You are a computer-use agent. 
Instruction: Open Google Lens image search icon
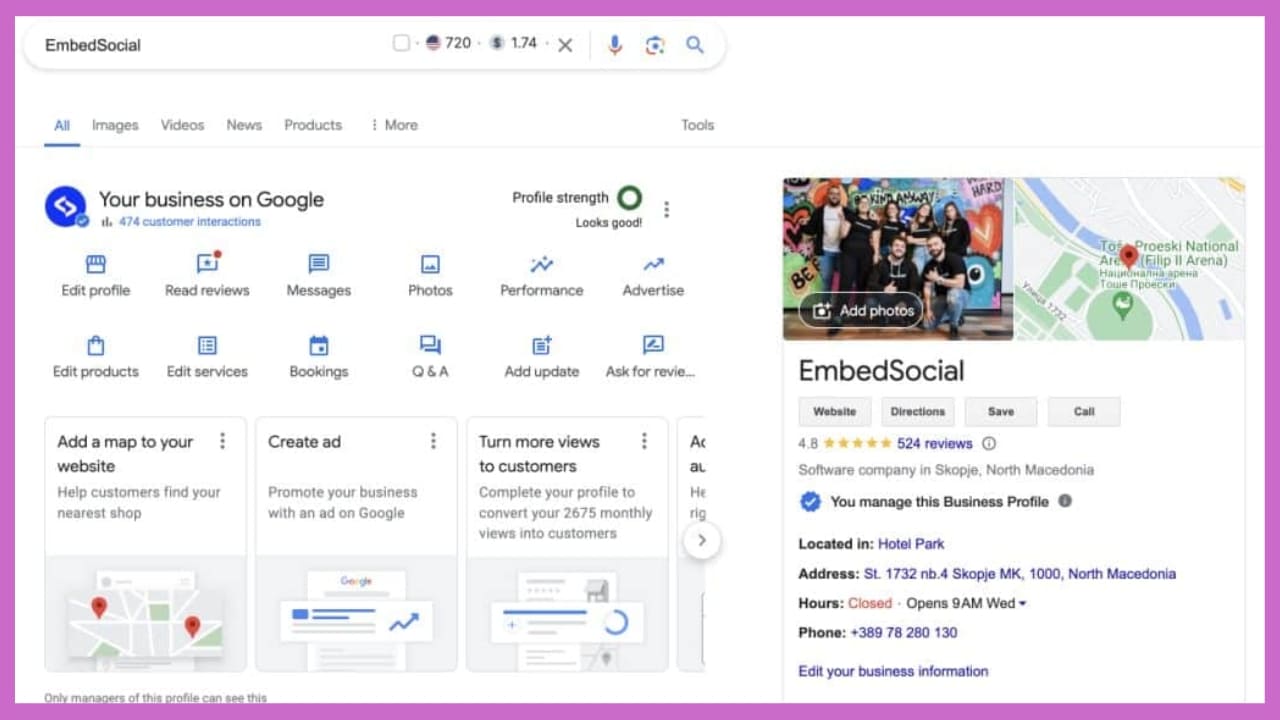click(655, 44)
